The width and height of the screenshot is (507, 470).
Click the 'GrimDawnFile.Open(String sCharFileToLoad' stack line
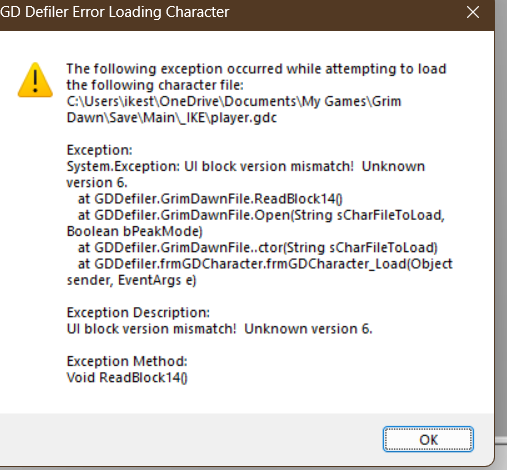pos(261,215)
